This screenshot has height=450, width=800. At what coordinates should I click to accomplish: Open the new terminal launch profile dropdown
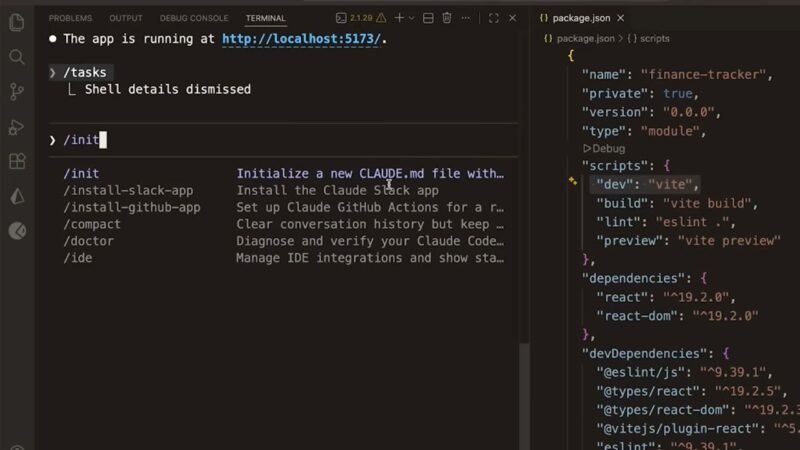(x=411, y=18)
